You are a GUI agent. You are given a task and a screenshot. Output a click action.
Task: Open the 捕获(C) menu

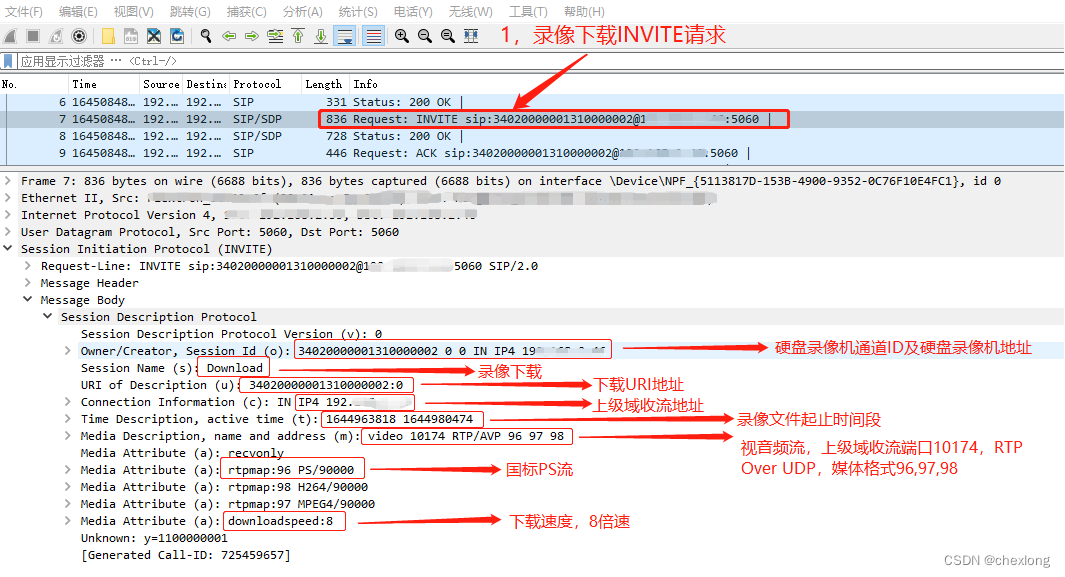247,12
